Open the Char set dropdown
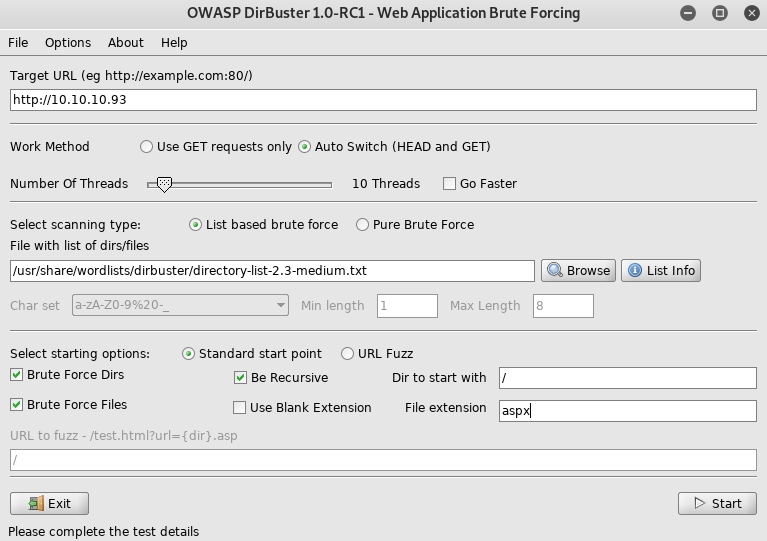Screen dimensions: 767x541 pos(180,305)
